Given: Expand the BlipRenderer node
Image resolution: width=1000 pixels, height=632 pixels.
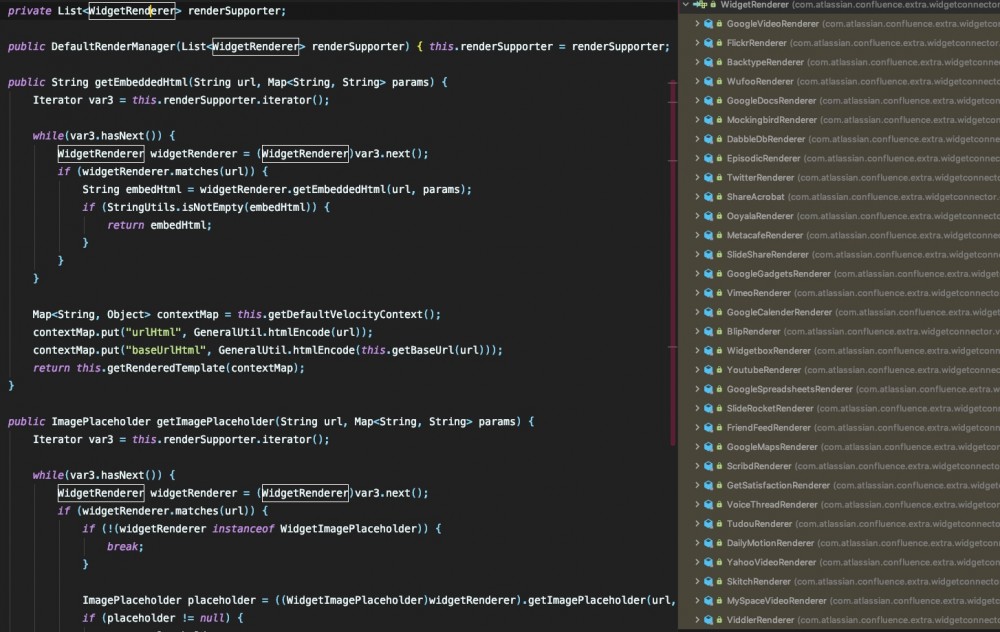Looking at the screenshot, I should (x=697, y=331).
